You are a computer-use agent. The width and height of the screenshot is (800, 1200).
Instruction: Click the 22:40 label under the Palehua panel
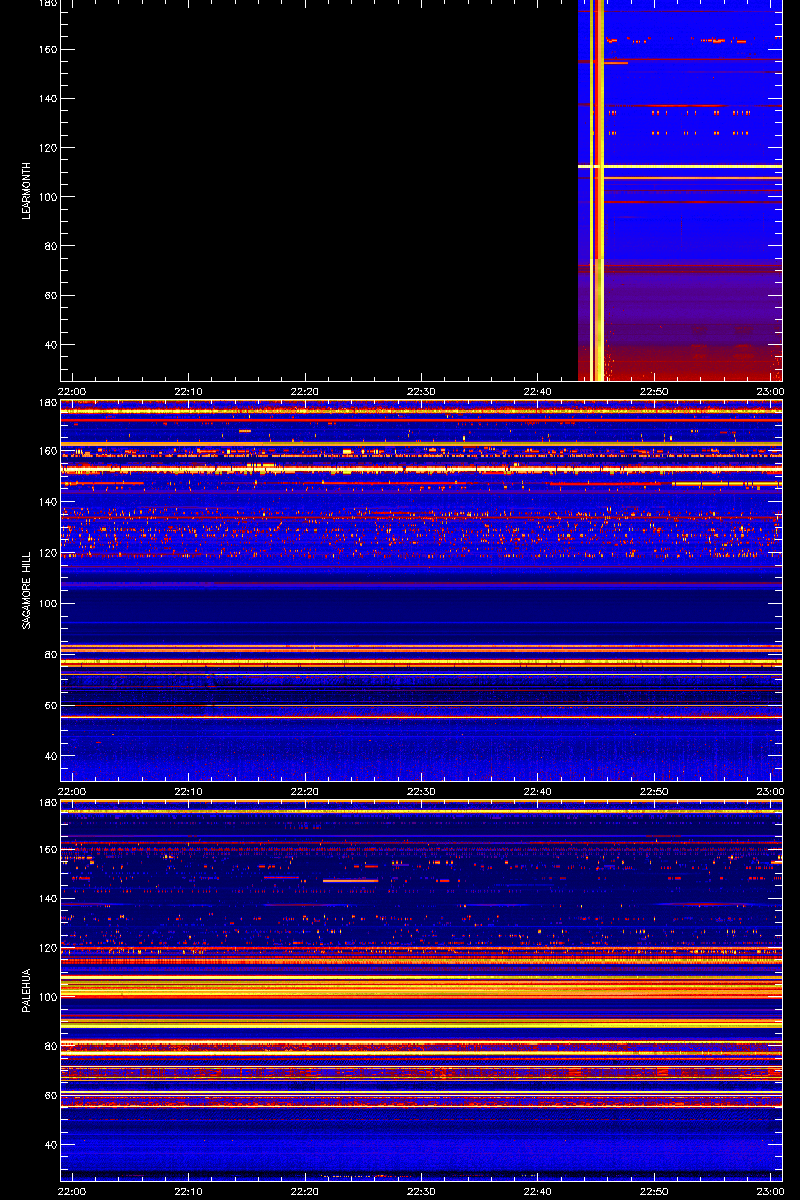pyautogui.click(x=538, y=1191)
